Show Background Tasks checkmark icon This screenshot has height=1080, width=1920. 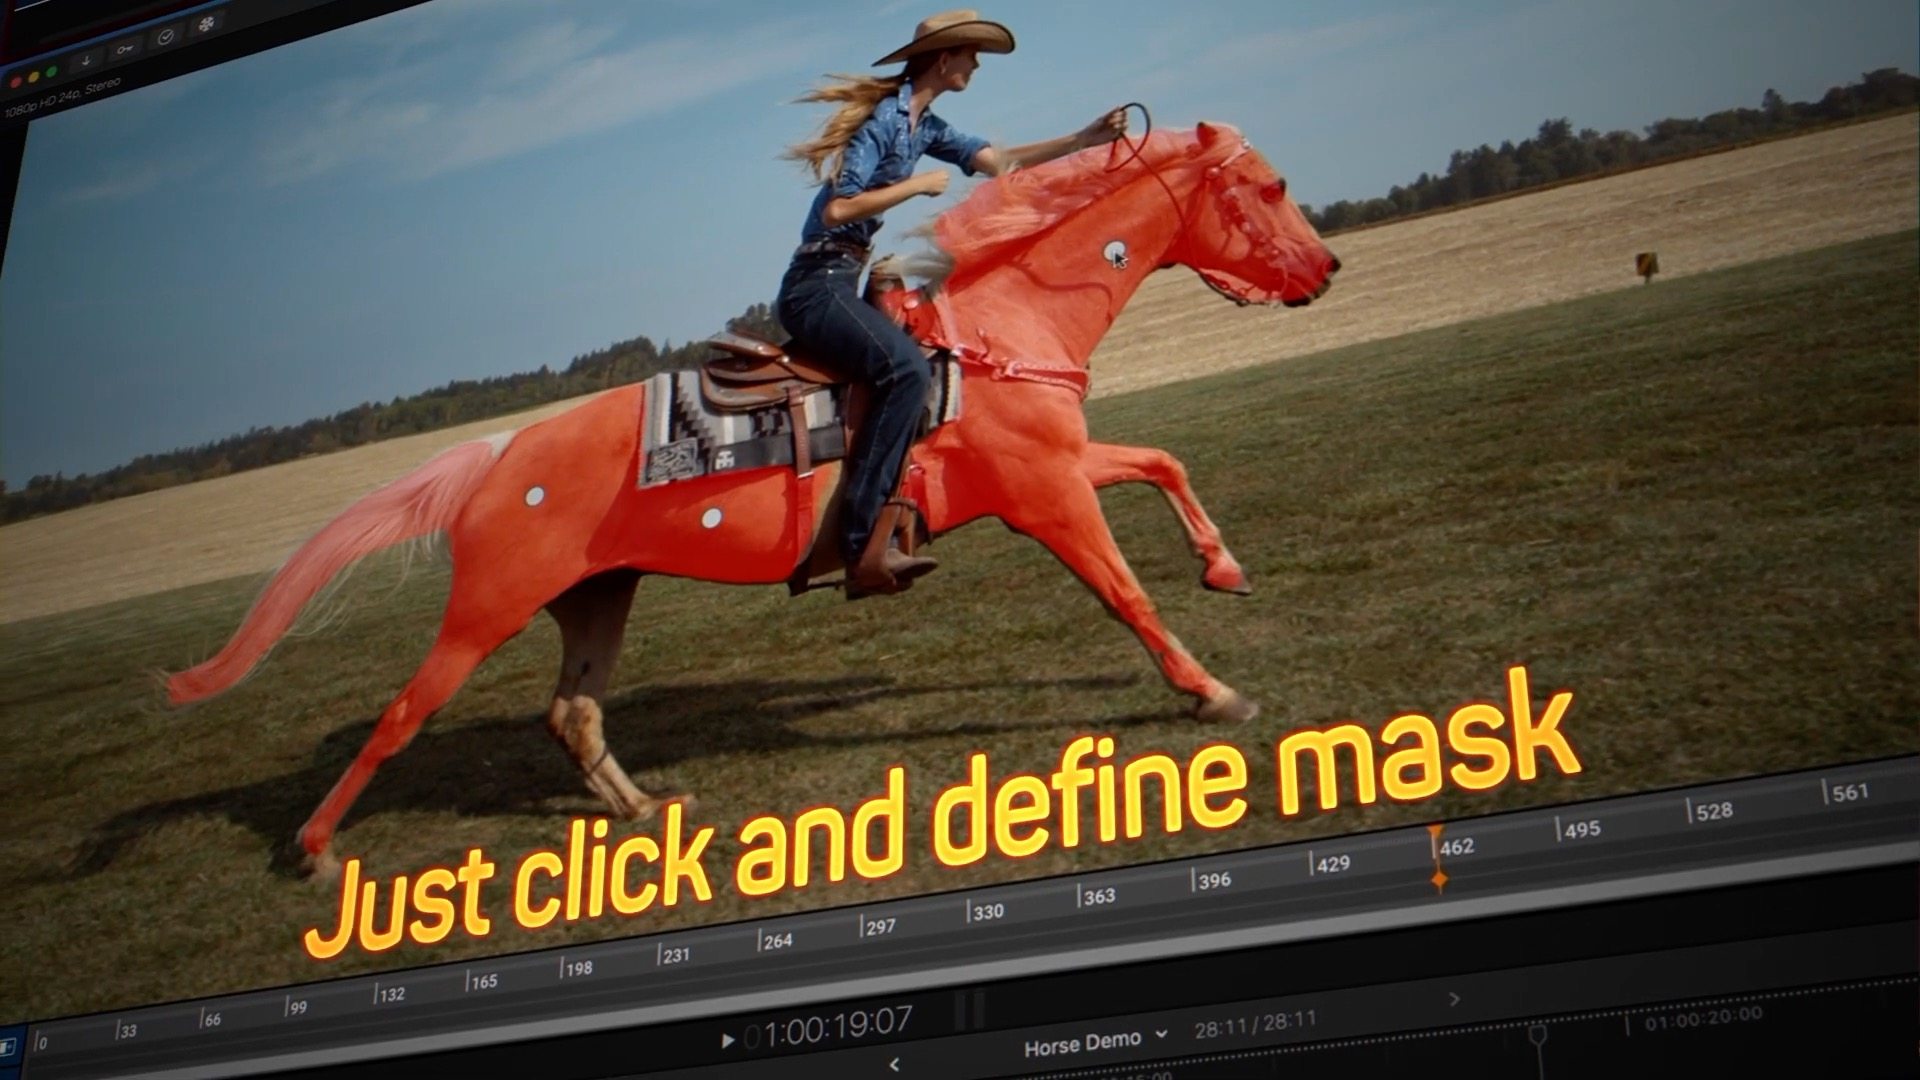165,36
